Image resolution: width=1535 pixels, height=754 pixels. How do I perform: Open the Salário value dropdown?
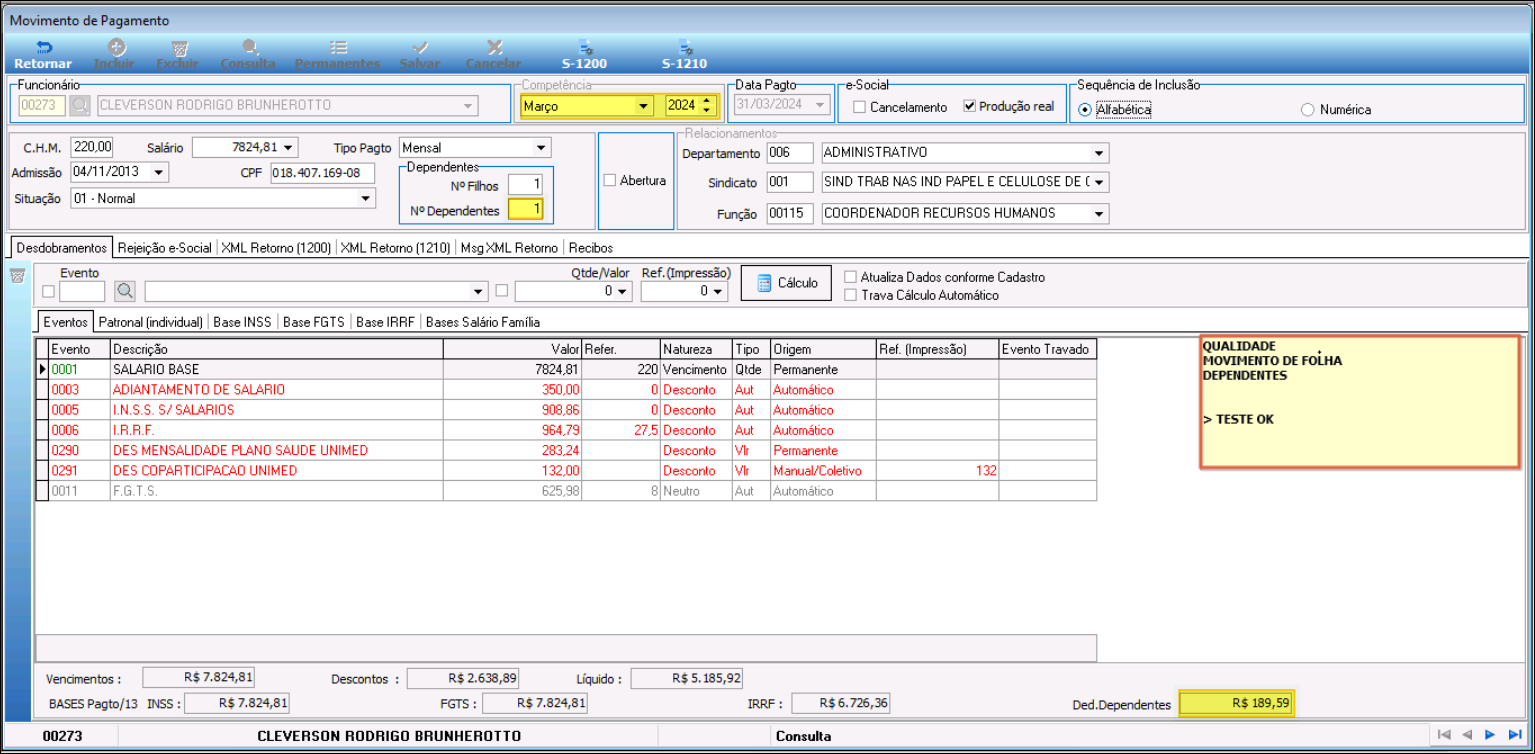click(x=289, y=148)
